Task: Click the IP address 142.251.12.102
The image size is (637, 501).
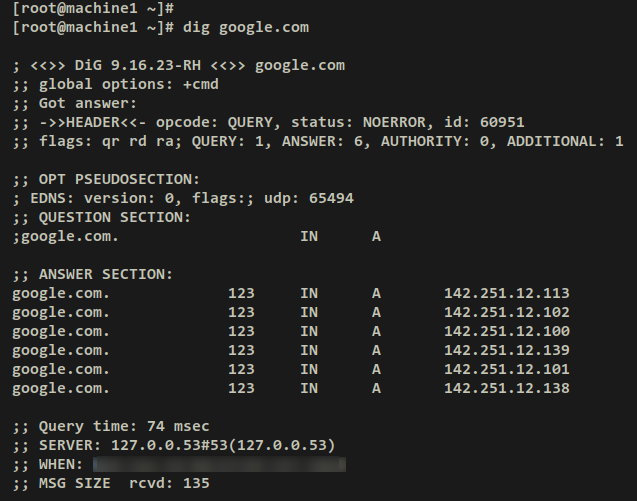Action: (x=506, y=312)
